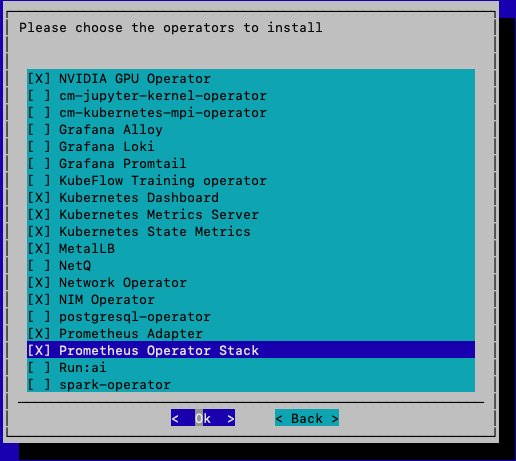Screen dimensions: 516x461
Task: Confirm the selection with the Ok button
Action: [203, 418]
